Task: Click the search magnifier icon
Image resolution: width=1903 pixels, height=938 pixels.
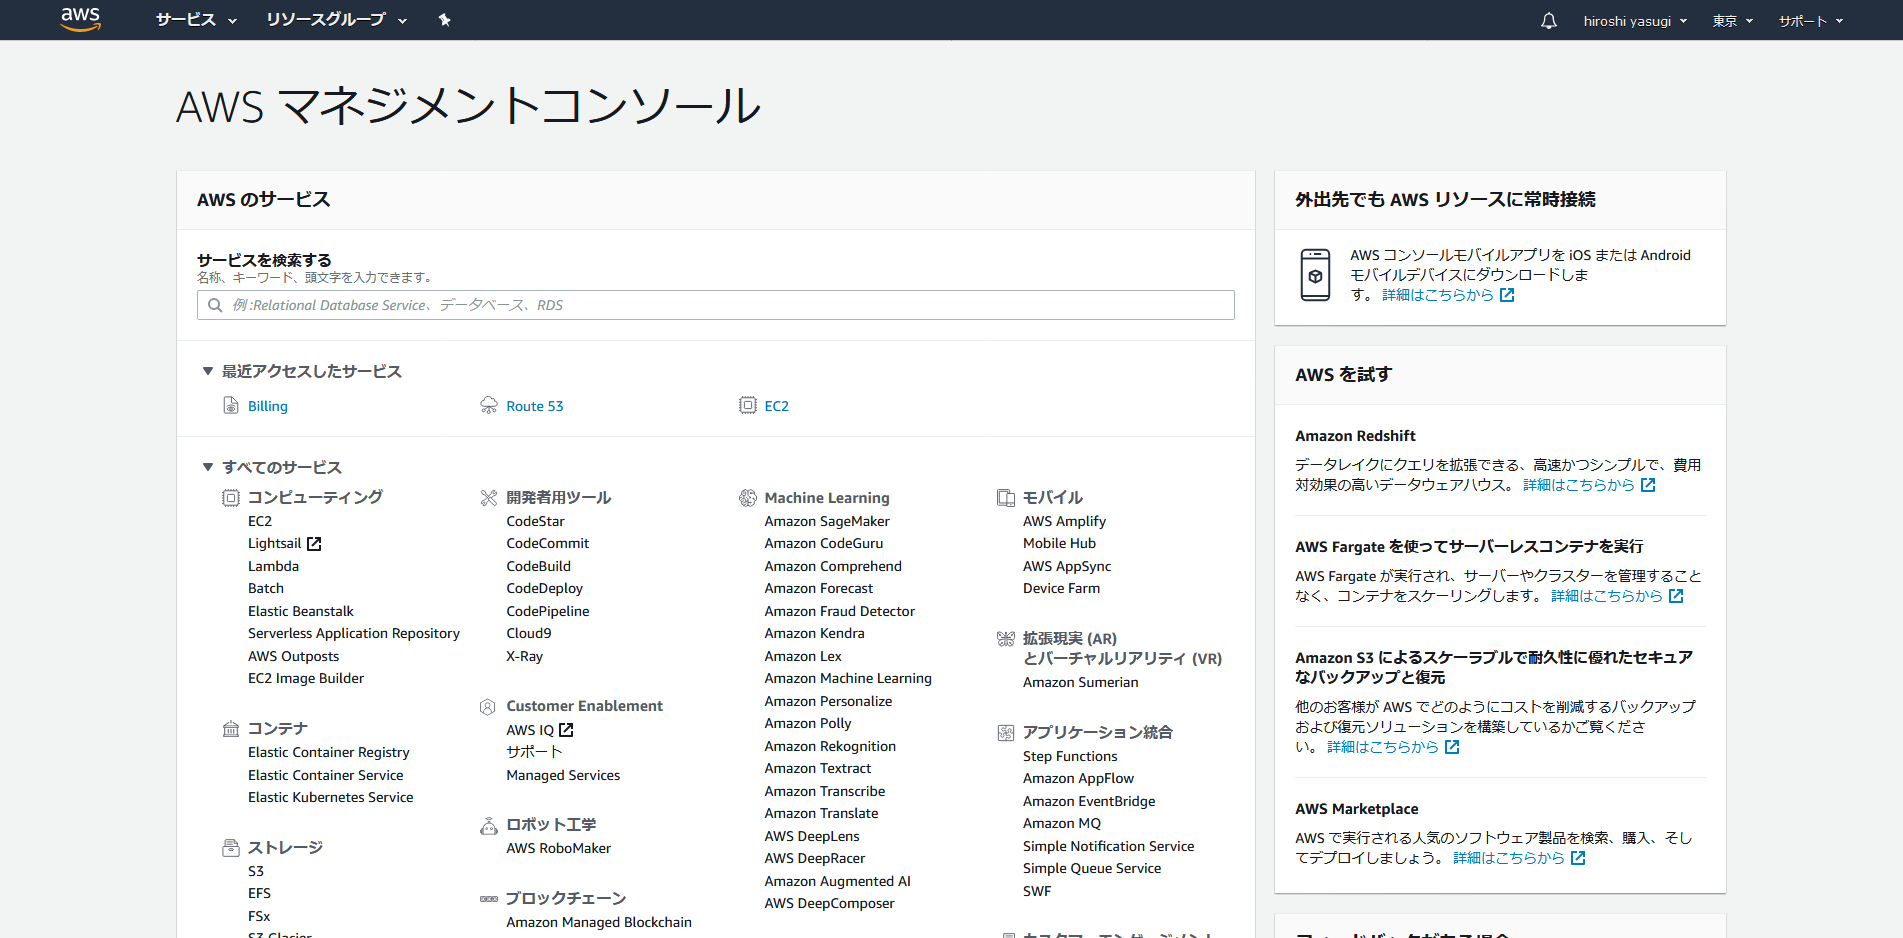Action: (215, 305)
